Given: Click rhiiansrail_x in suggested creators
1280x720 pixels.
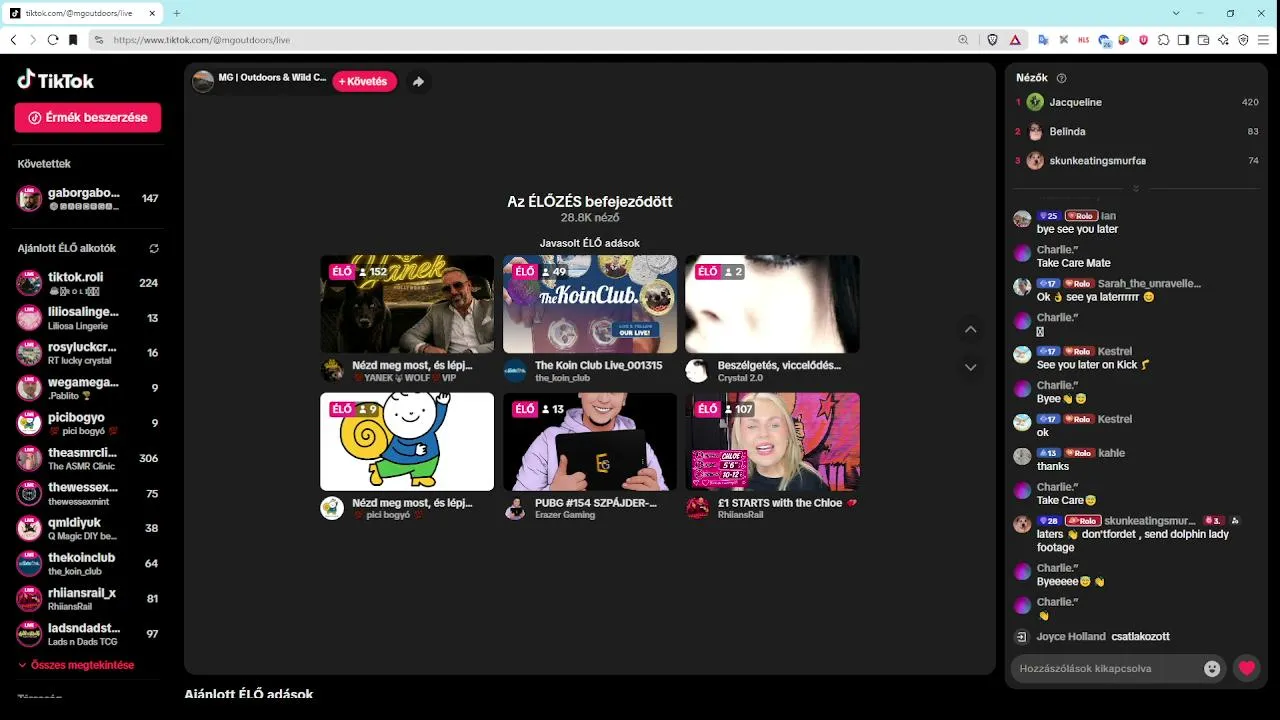Looking at the screenshot, I should click(x=88, y=599).
